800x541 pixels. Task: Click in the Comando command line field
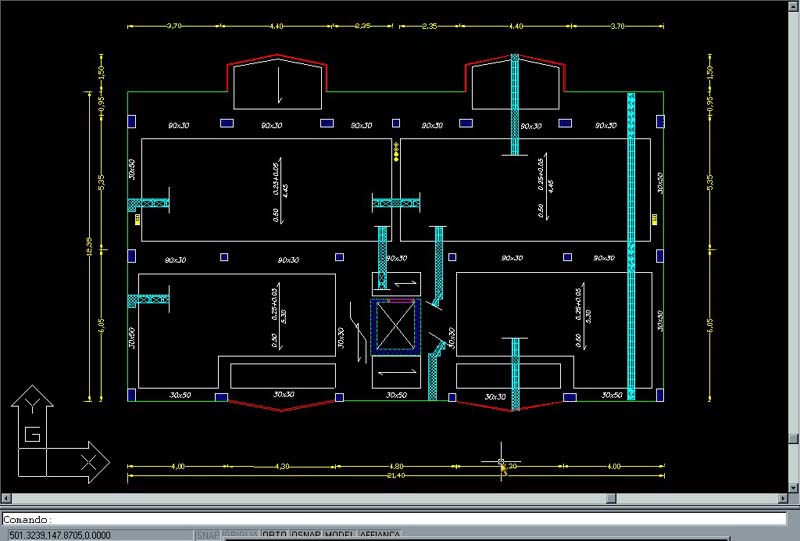click(400, 520)
